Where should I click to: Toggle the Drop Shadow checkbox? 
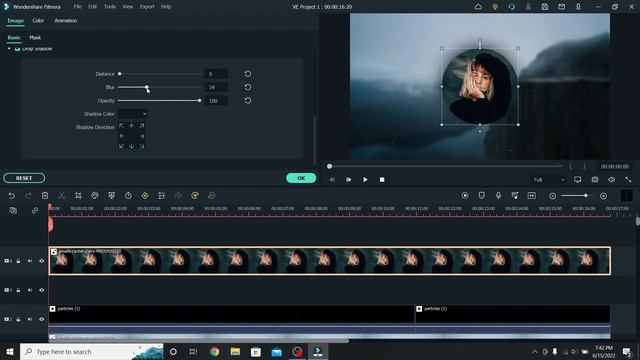pyautogui.click(x=18, y=49)
